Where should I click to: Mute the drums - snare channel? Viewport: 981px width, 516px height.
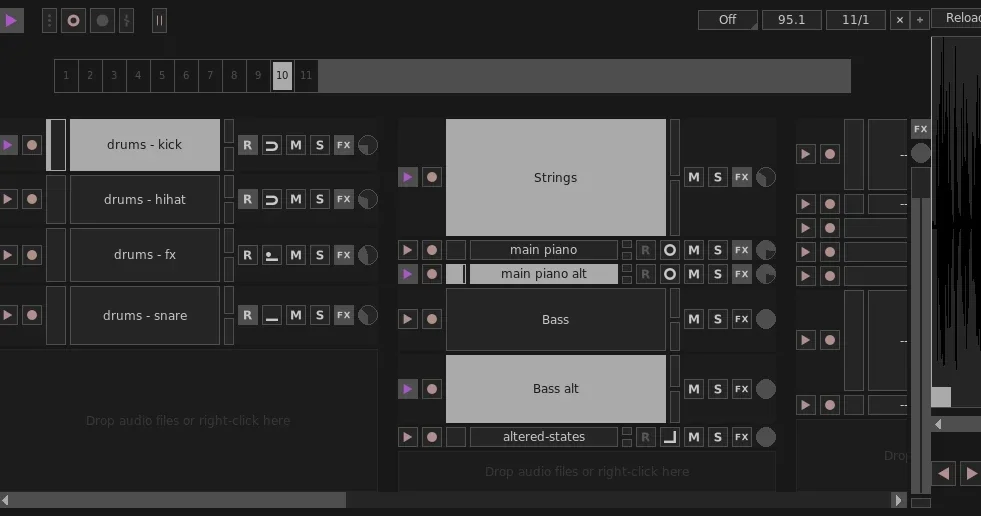tap(296, 315)
